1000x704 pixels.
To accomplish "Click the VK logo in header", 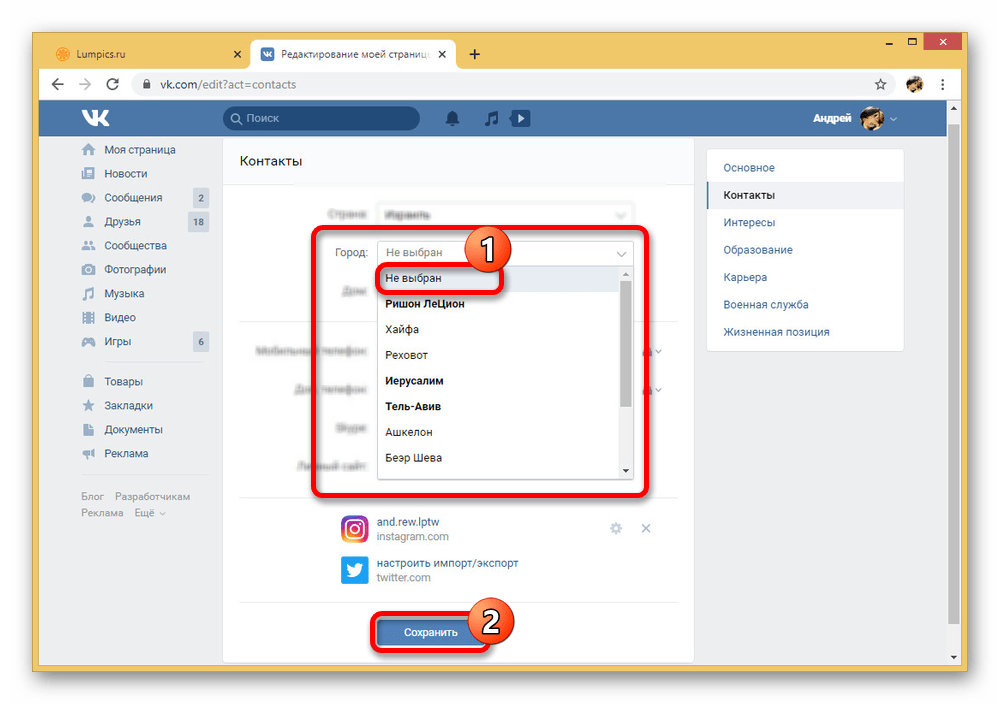I will pos(96,118).
